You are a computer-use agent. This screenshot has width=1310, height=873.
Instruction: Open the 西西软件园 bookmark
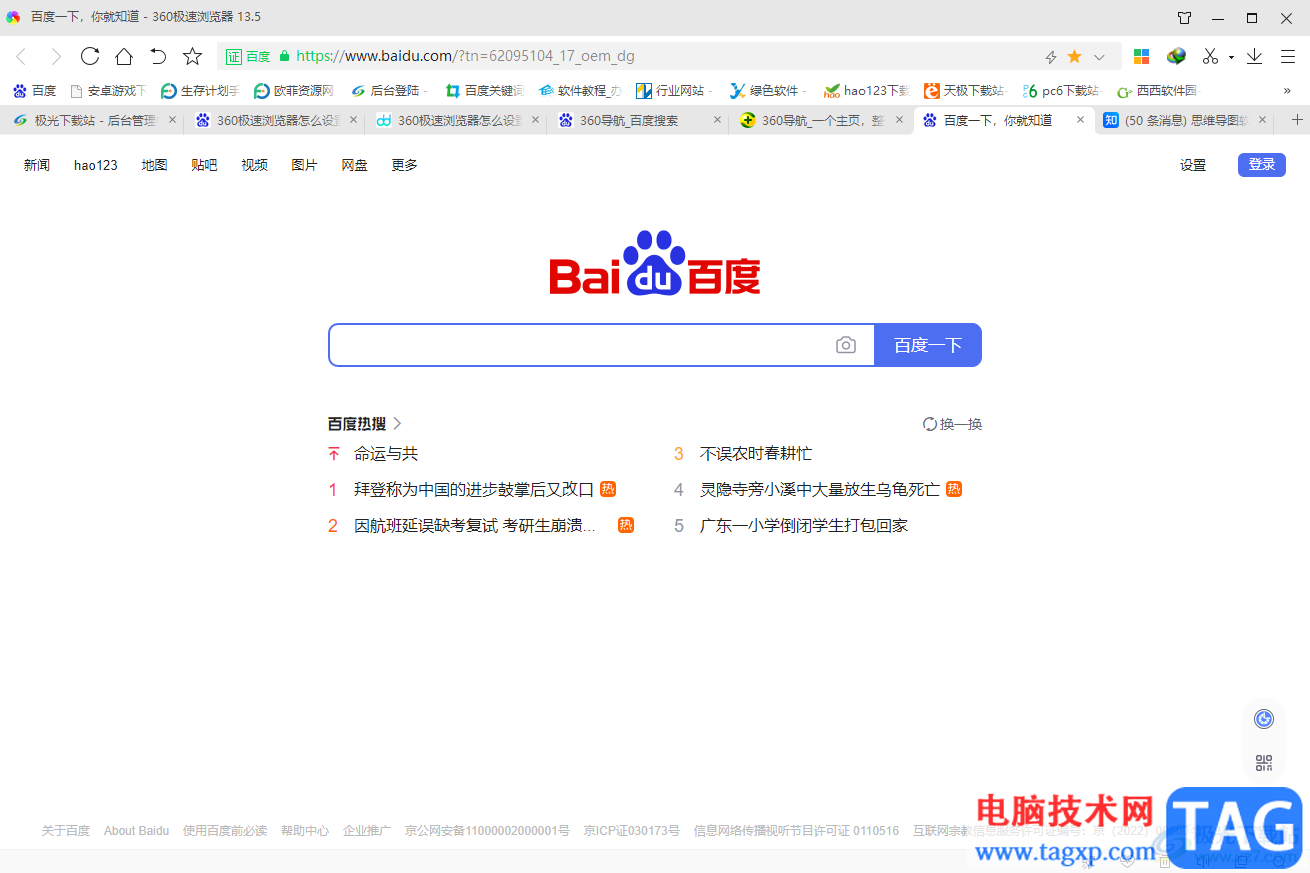tap(1157, 91)
